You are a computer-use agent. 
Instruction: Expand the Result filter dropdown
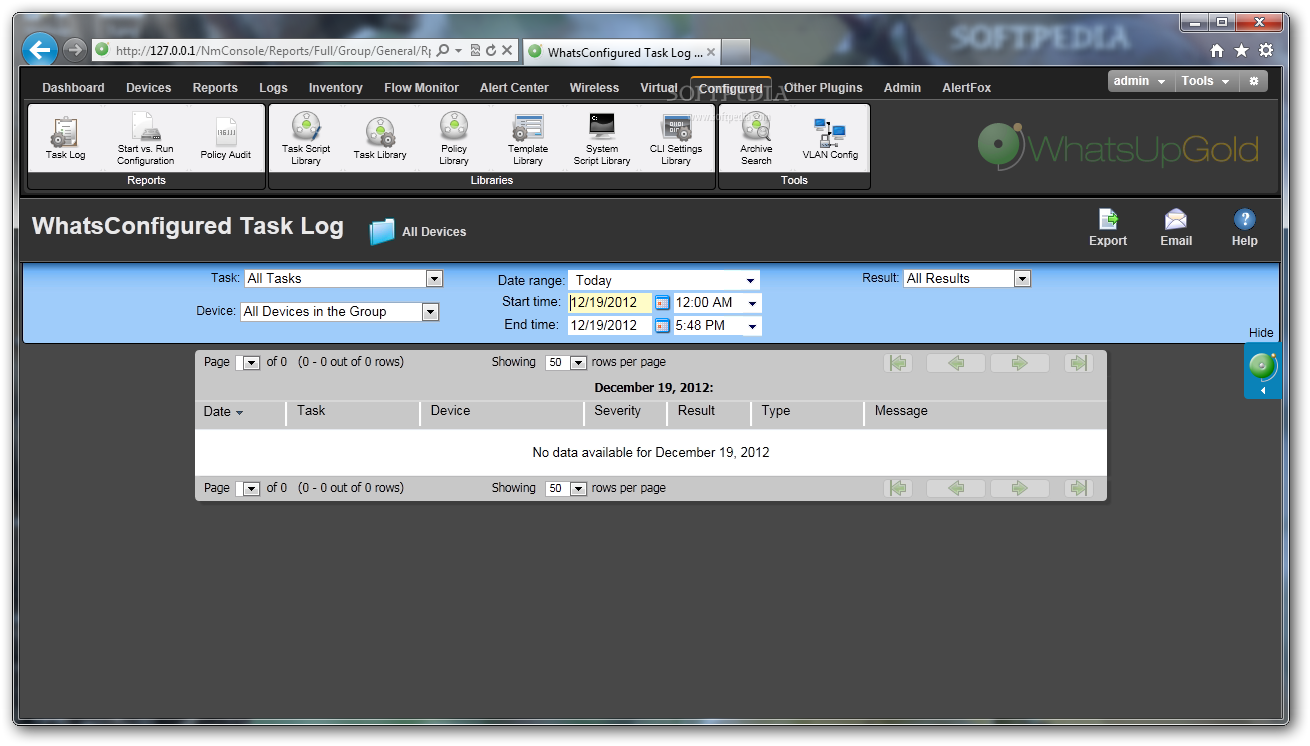[1022, 279]
